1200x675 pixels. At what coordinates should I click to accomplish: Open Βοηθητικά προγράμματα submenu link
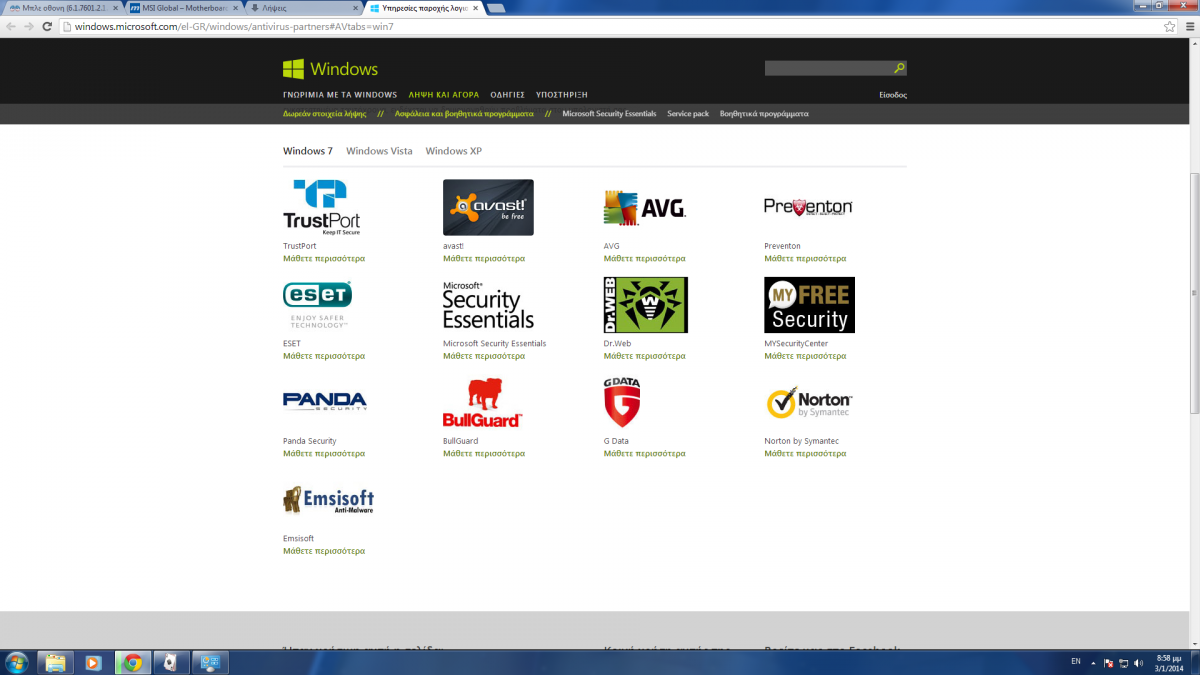pyautogui.click(x=764, y=114)
